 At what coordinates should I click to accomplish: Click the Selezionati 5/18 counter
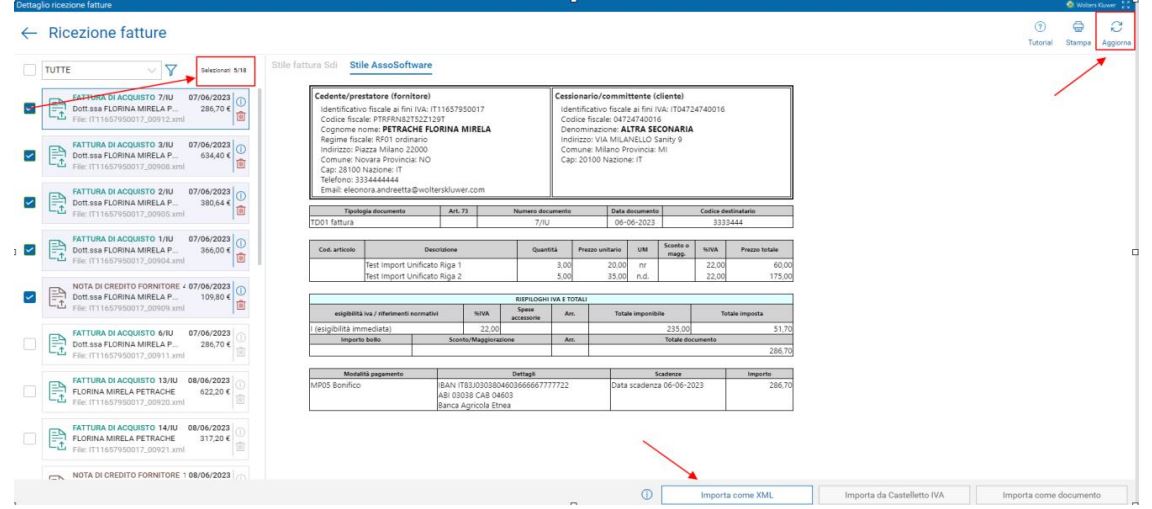(224, 71)
